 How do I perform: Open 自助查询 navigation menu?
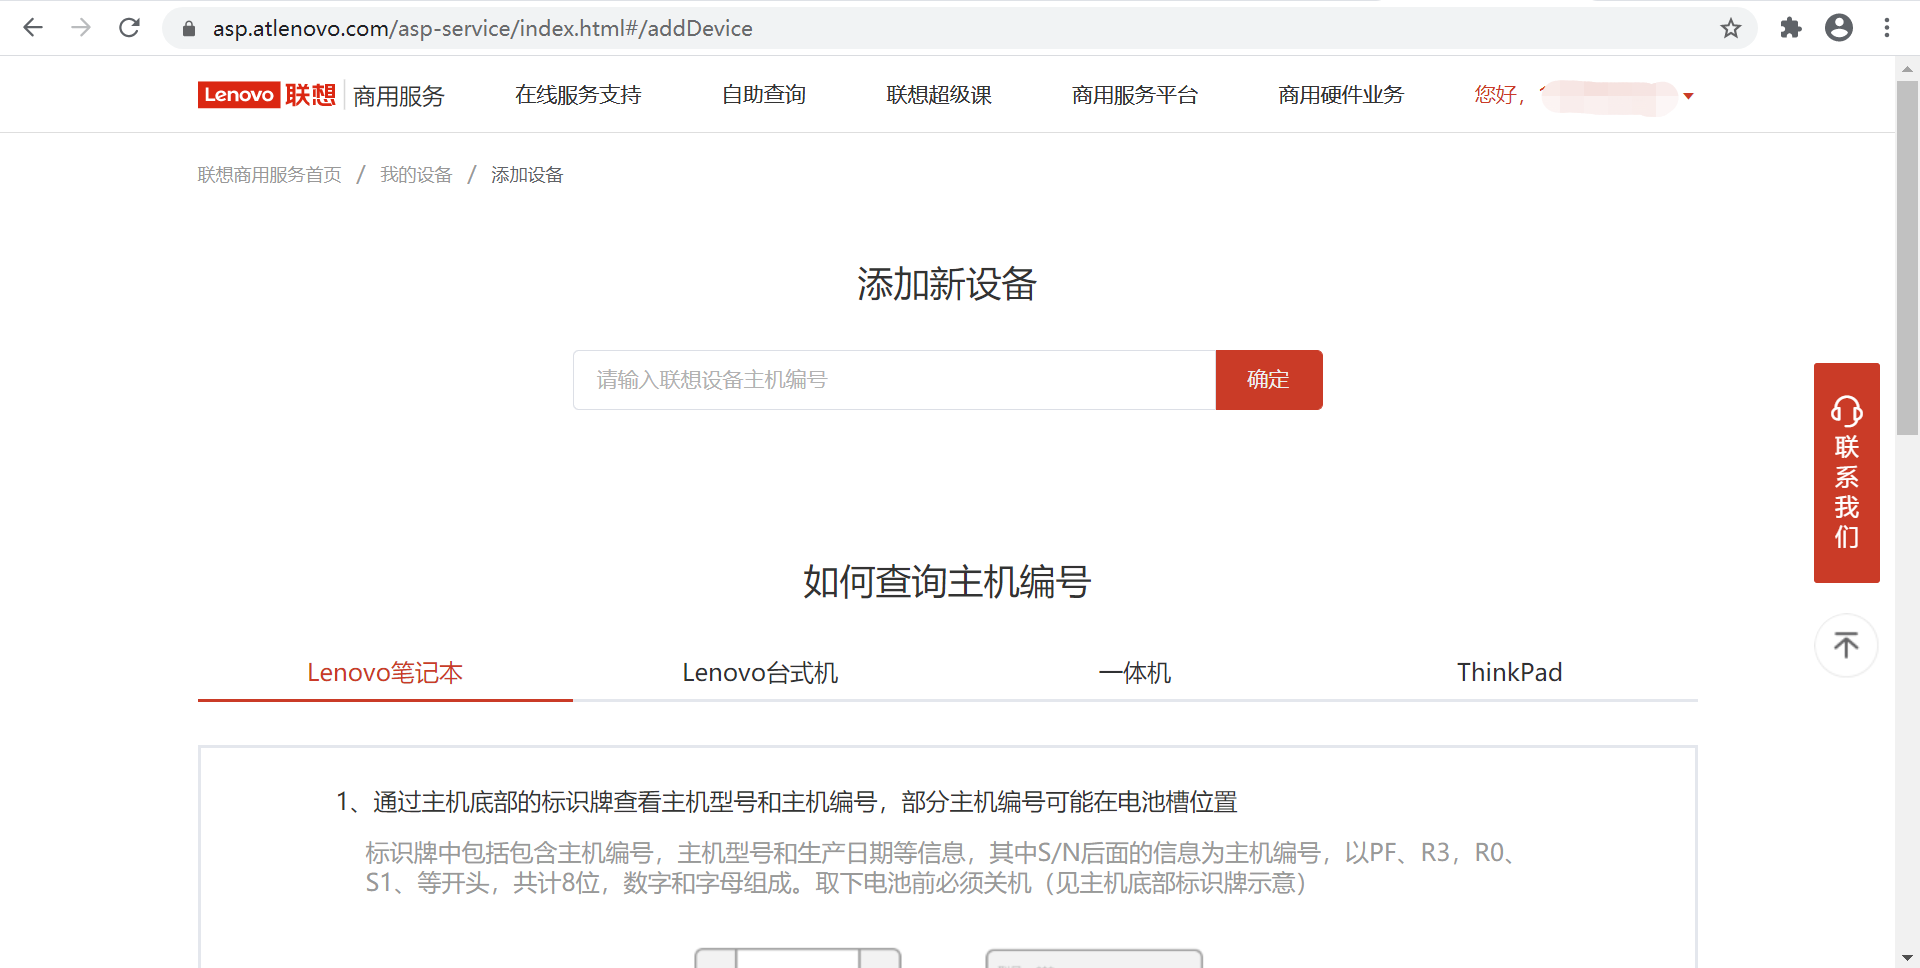(764, 95)
